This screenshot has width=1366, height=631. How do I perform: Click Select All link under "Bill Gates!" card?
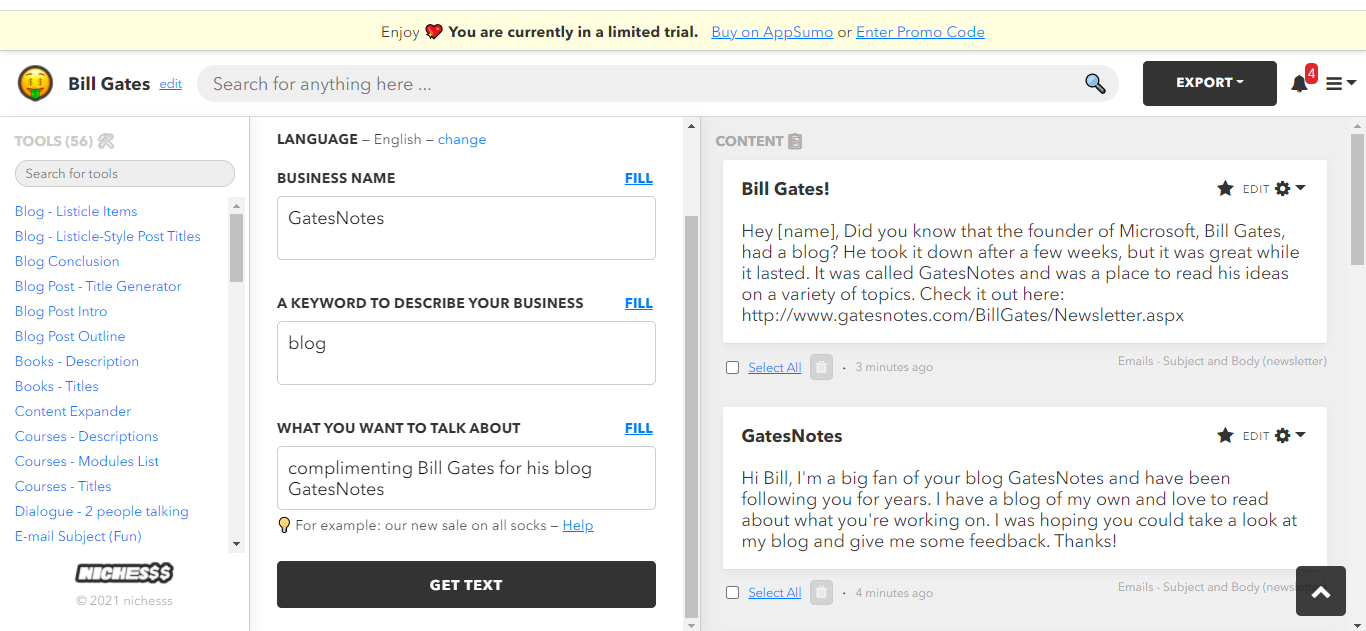pyautogui.click(x=775, y=367)
